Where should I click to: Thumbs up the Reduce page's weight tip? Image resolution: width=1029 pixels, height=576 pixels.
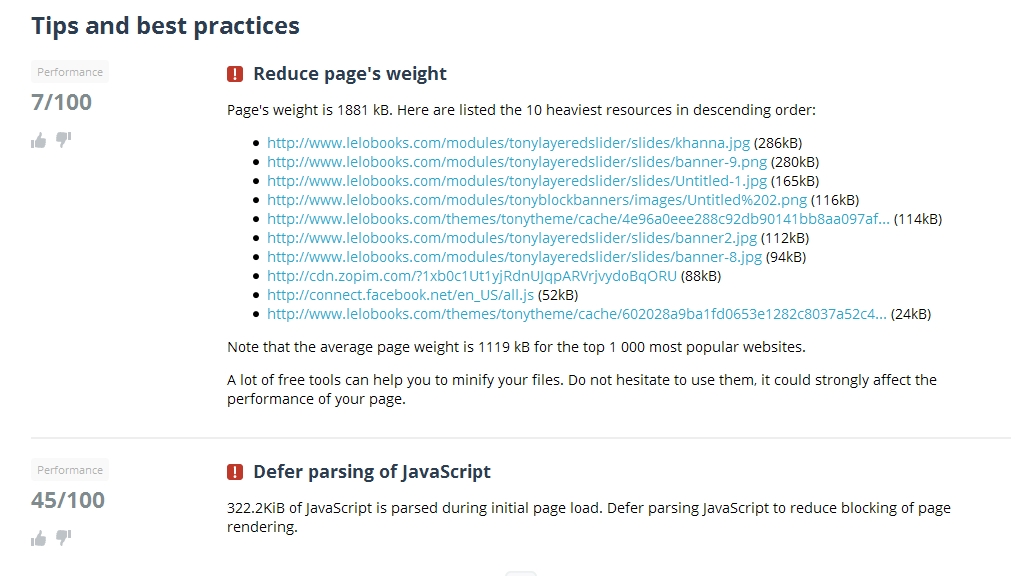point(39,140)
